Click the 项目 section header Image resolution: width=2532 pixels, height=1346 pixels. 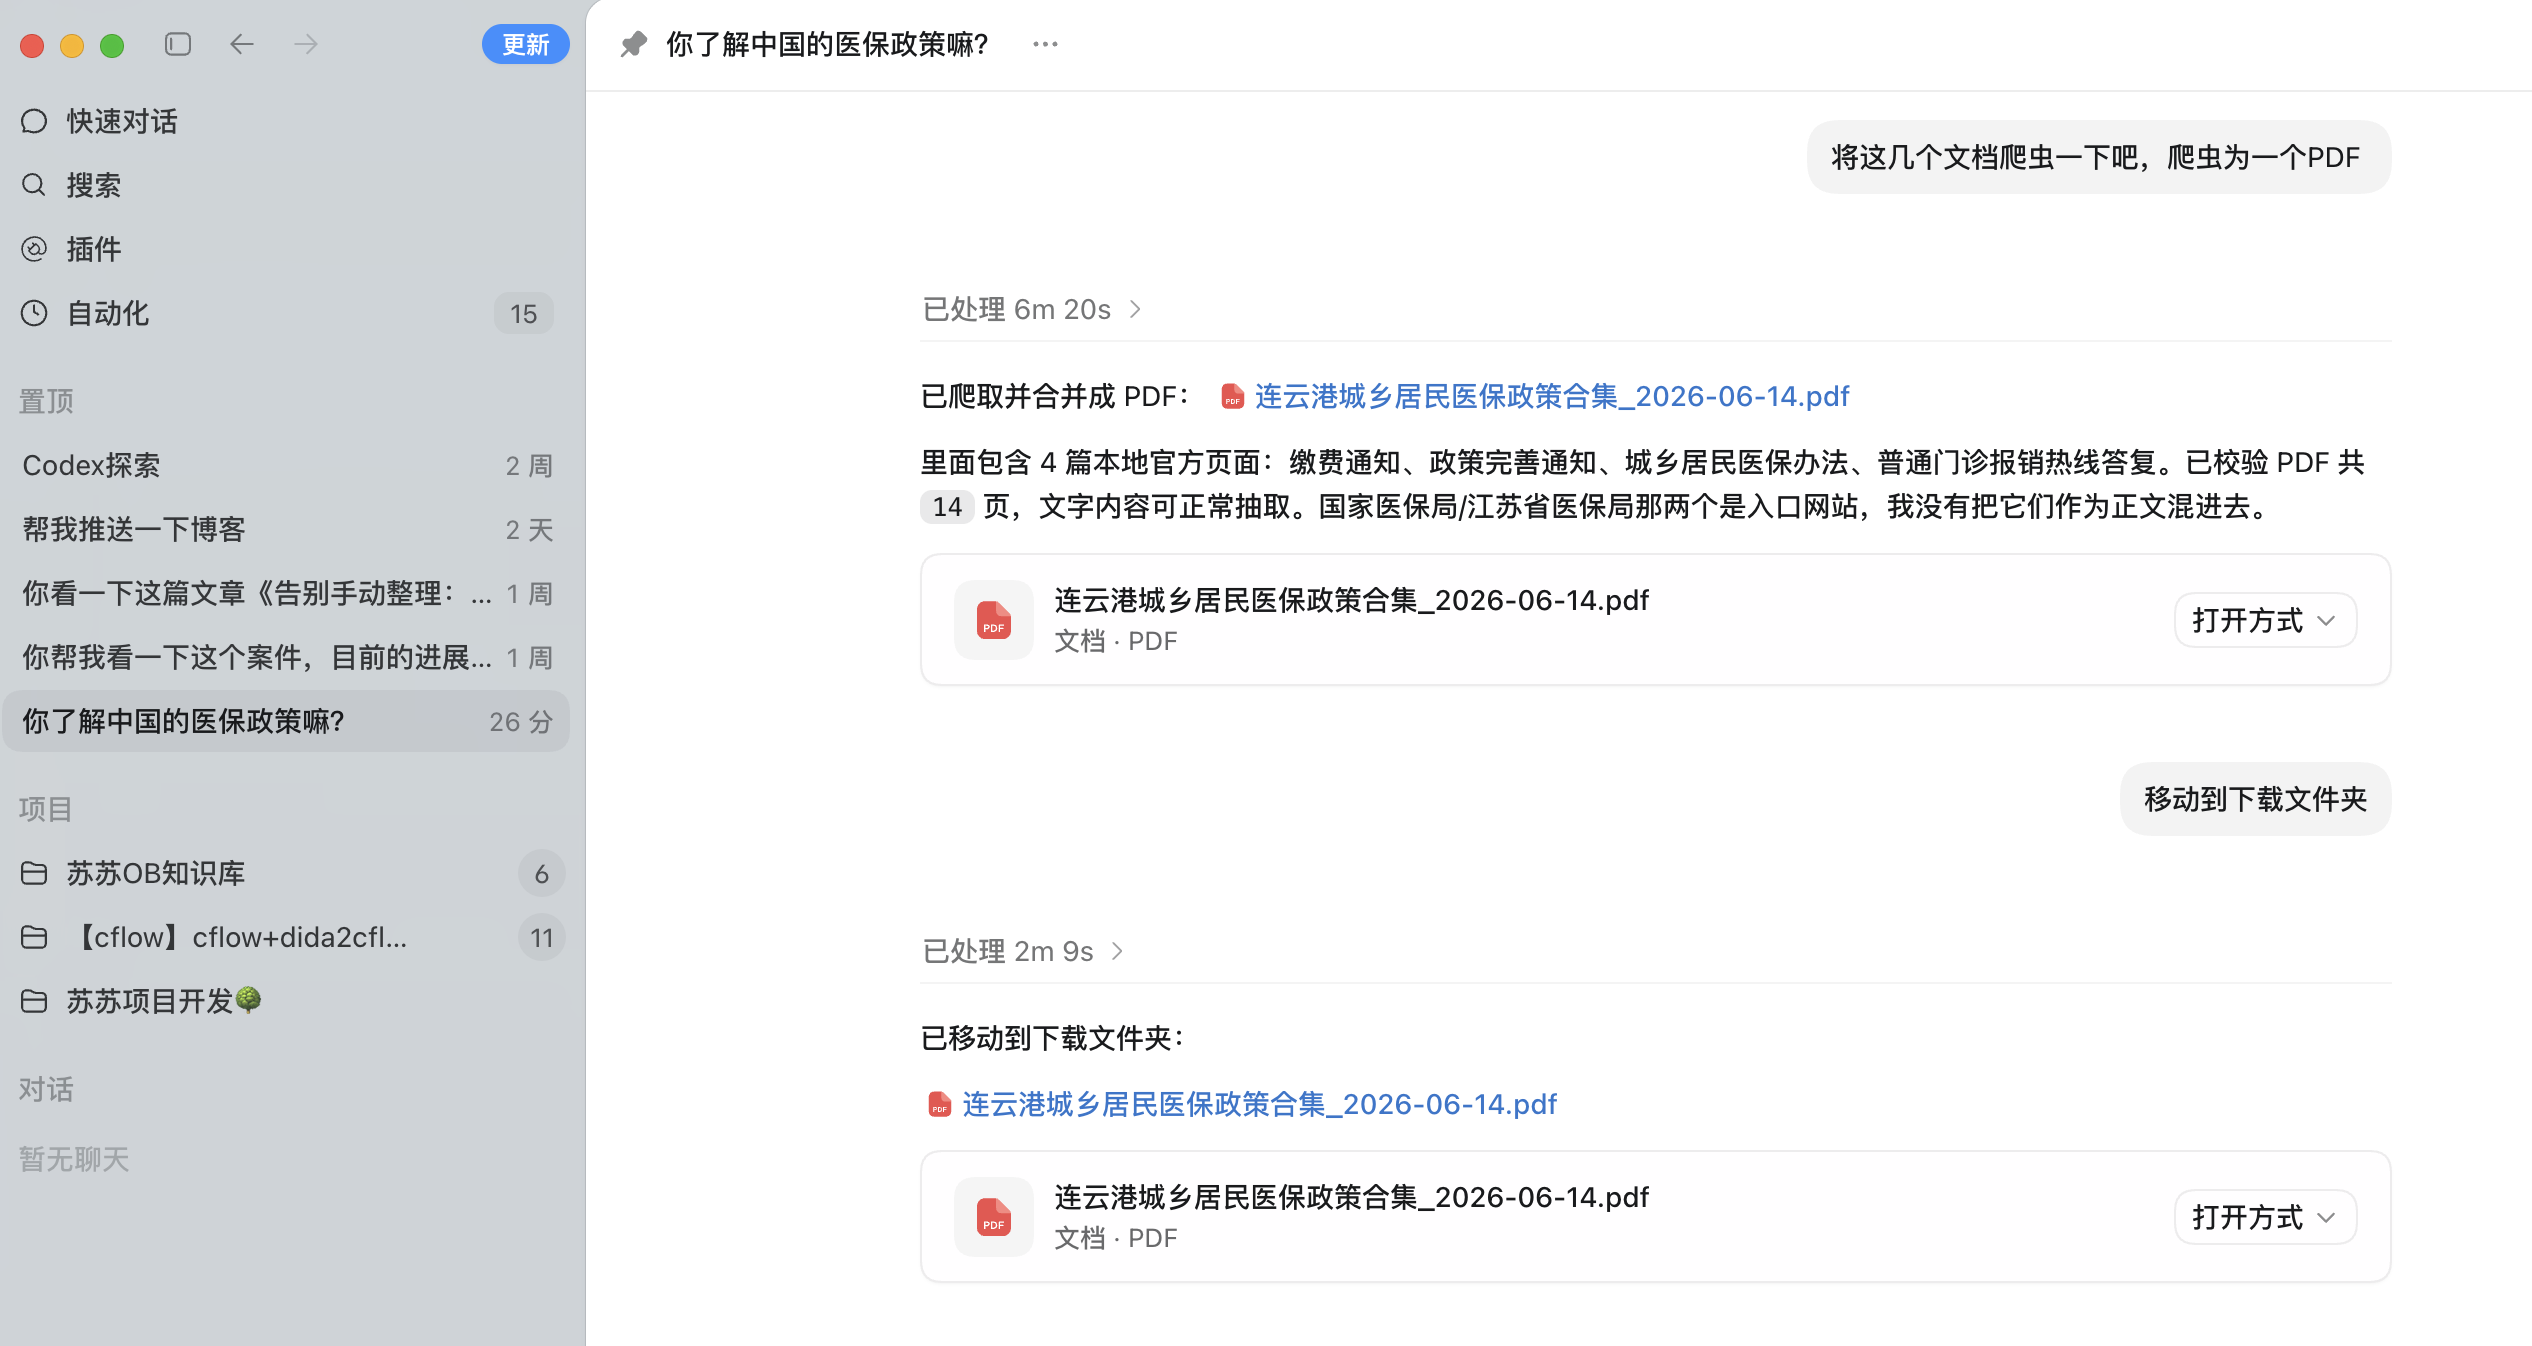click(x=46, y=809)
